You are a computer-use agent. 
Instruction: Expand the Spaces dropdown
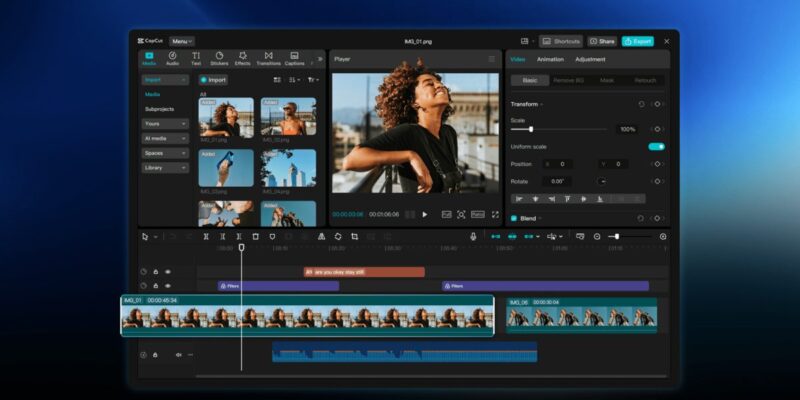[x=165, y=153]
